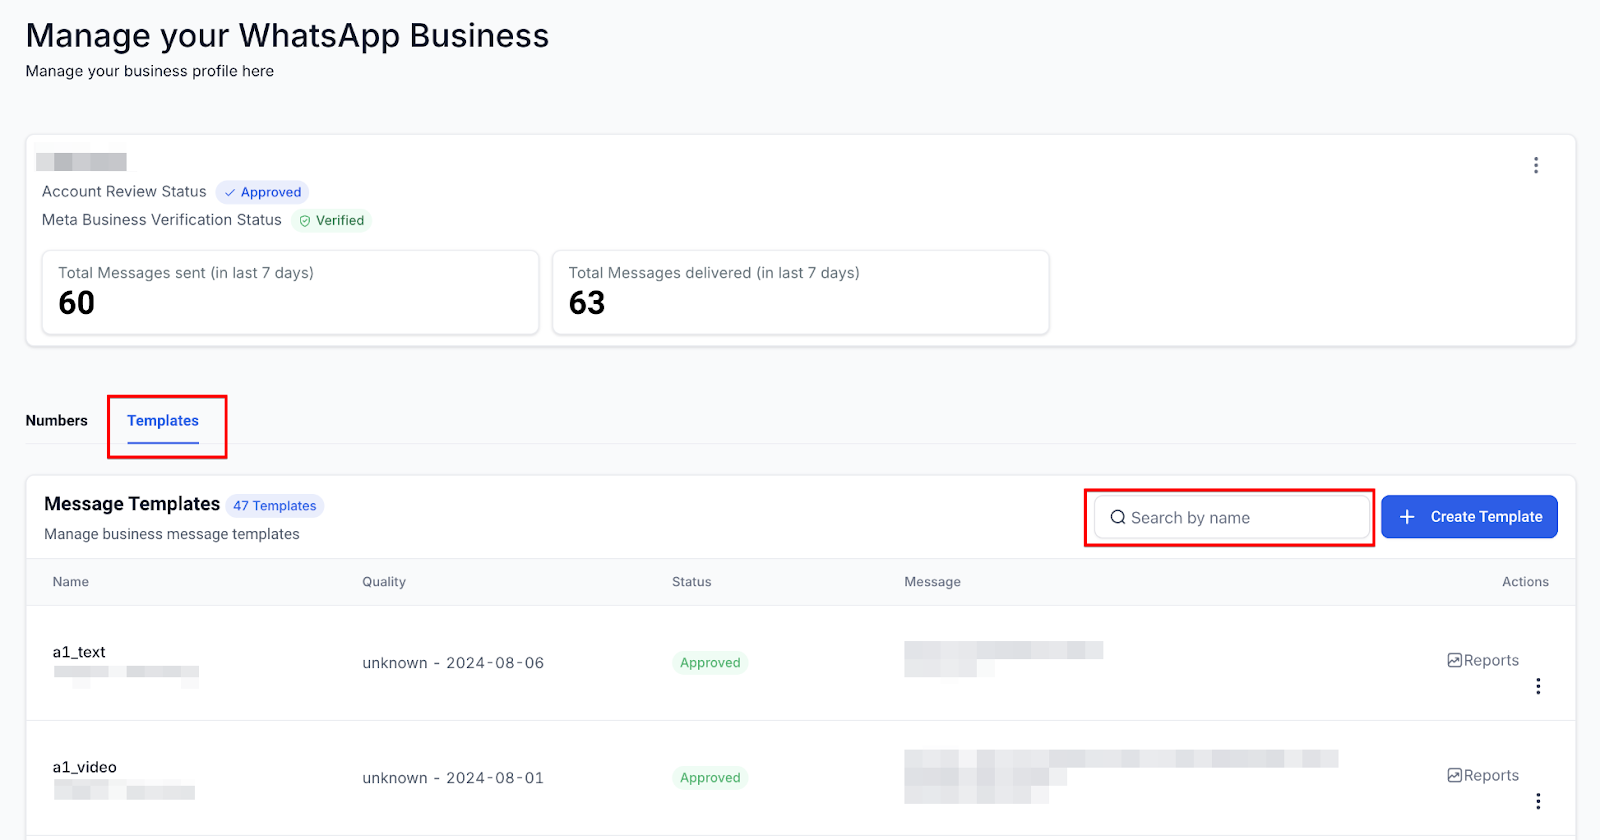
Task: Click the Verified shield icon
Action: [x=305, y=221]
